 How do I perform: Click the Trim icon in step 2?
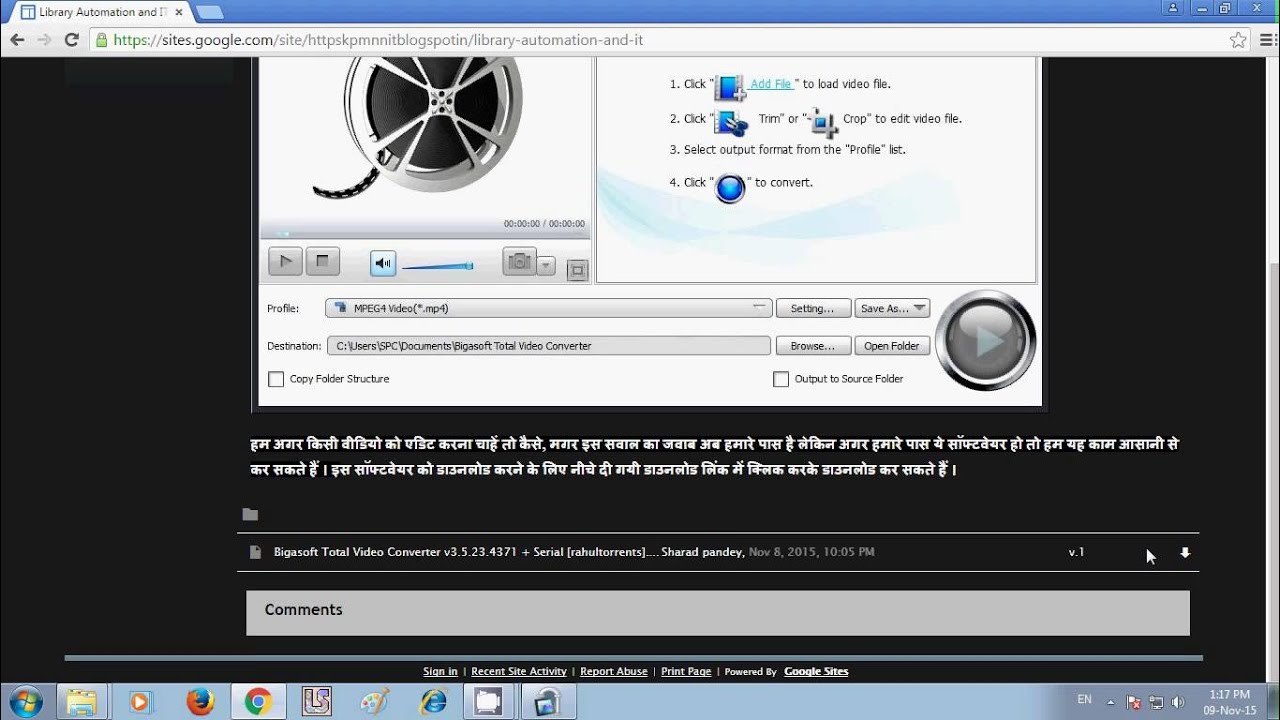pos(731,122)
